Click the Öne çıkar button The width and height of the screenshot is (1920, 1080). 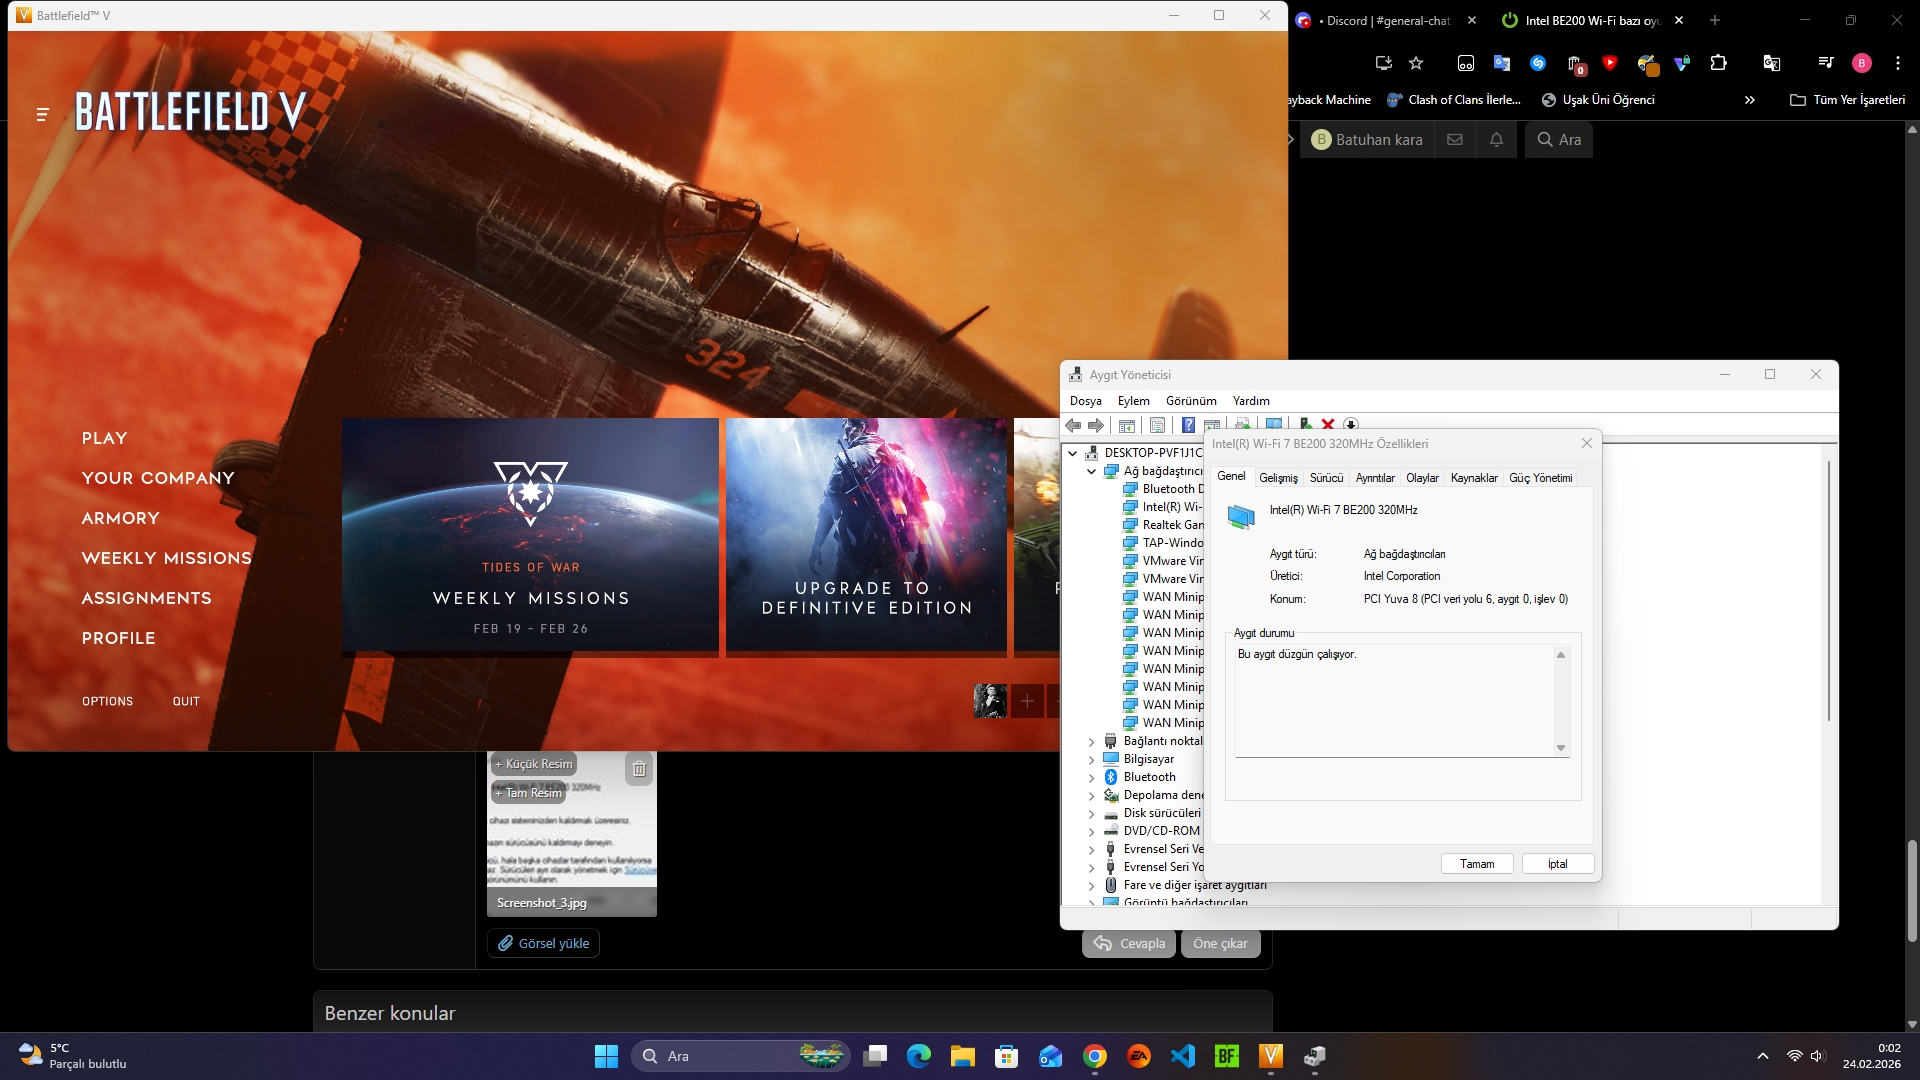[x=1220, y=943]
